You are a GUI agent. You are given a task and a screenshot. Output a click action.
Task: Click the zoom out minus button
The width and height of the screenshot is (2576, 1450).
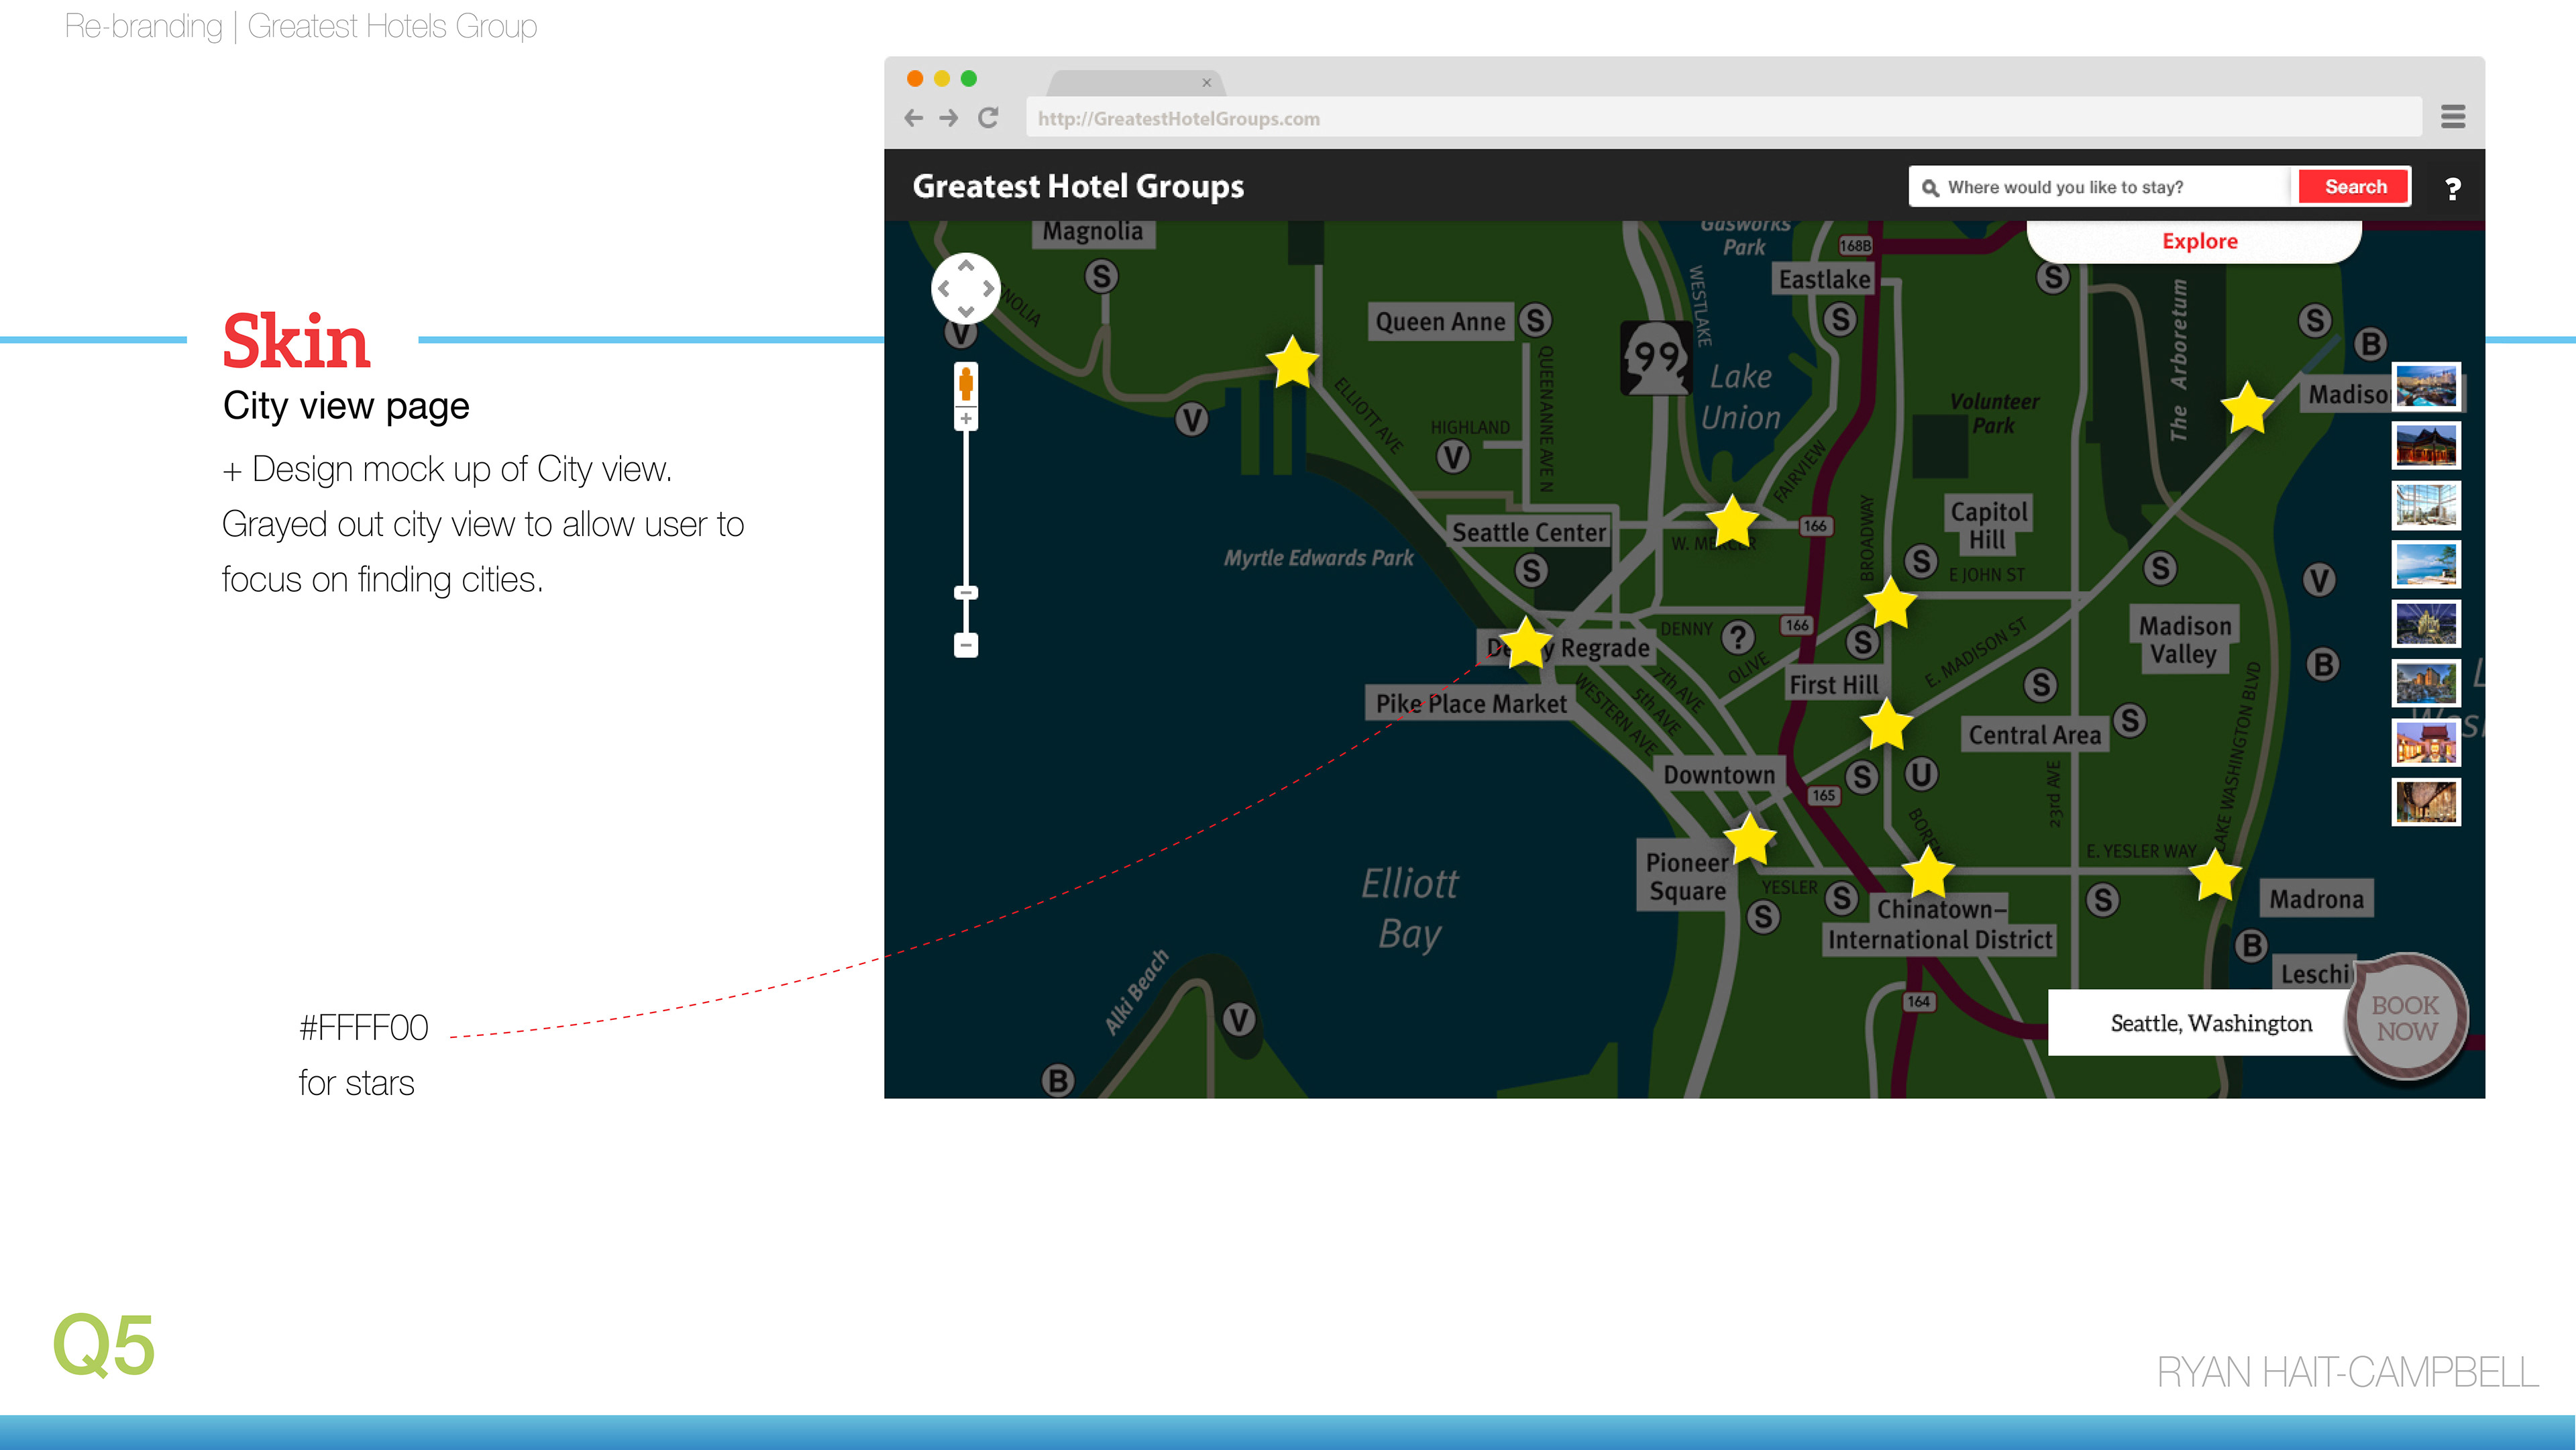966,645
